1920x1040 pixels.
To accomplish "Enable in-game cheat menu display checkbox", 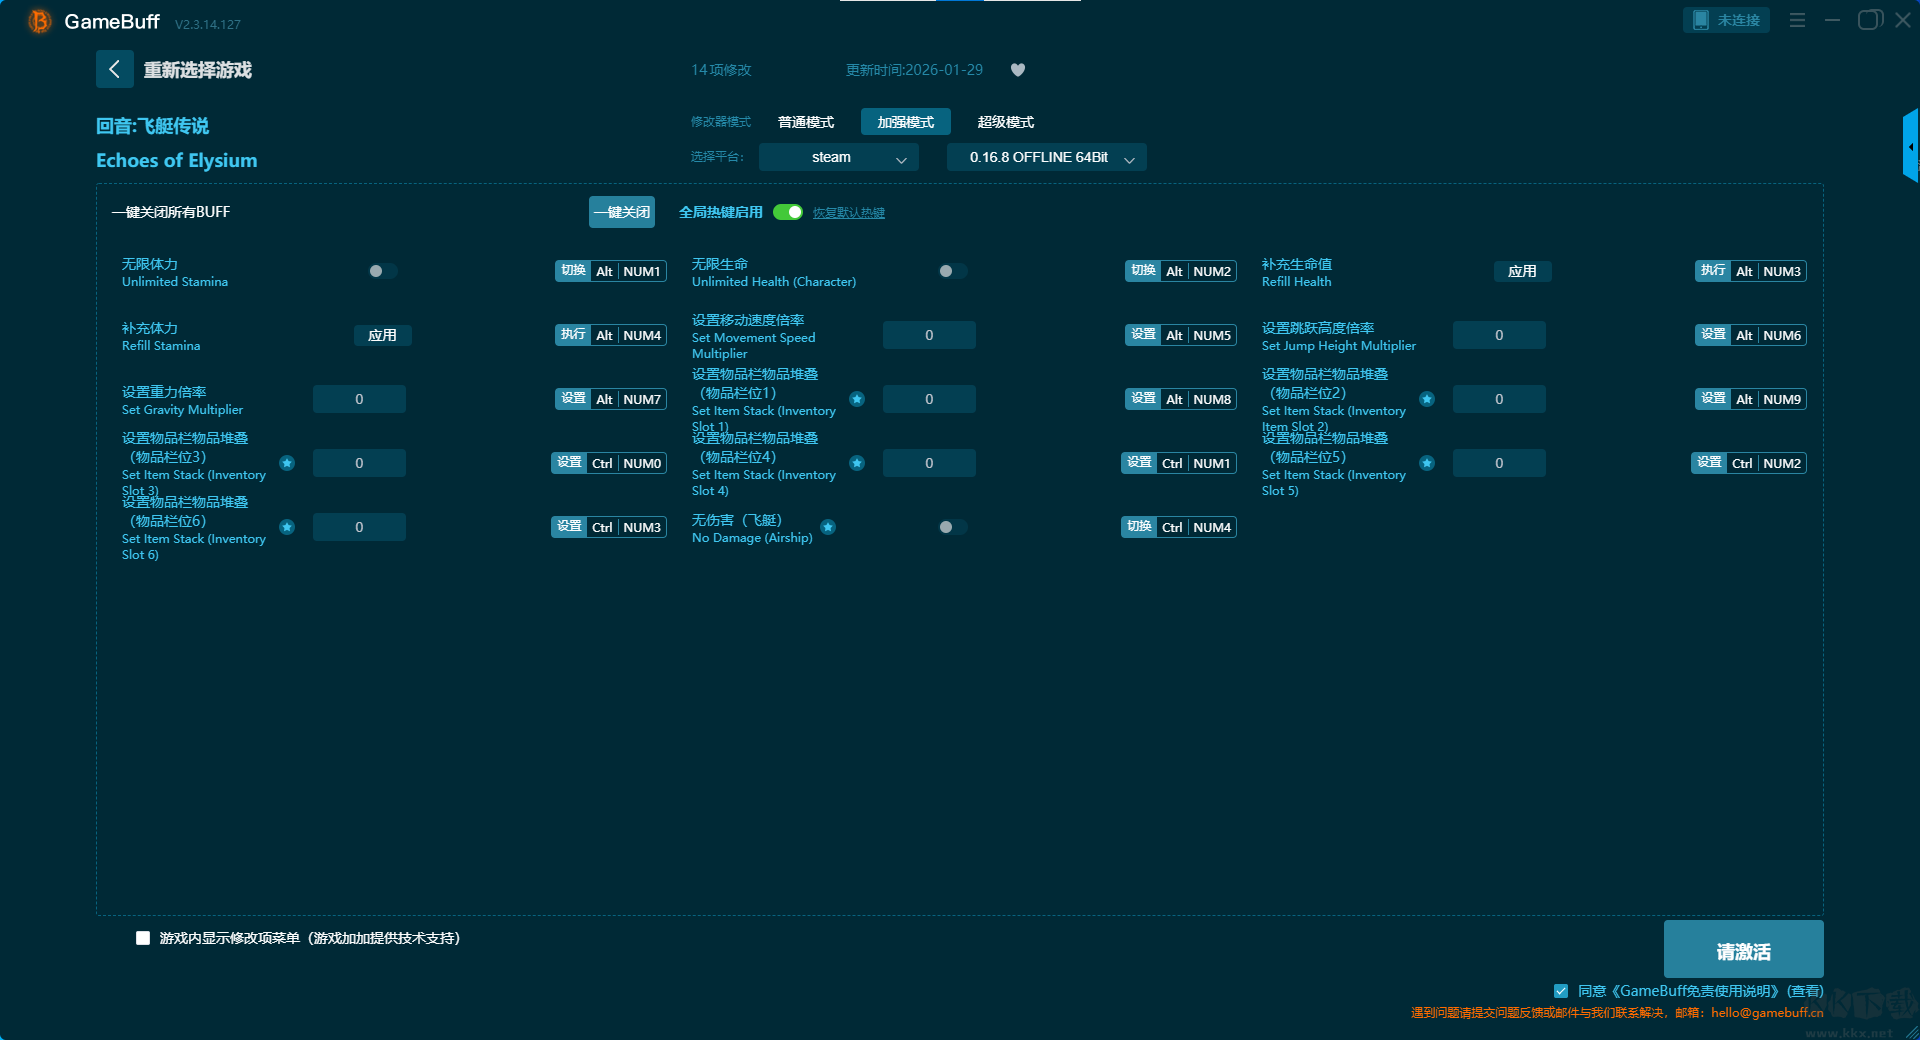I will point(143,938).
